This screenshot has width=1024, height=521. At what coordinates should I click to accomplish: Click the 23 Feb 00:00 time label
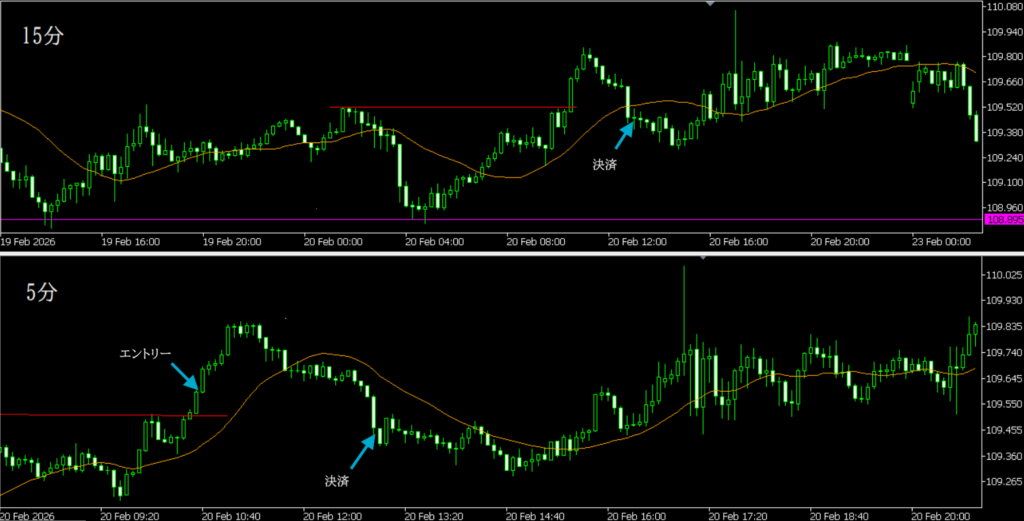[942, 241]
